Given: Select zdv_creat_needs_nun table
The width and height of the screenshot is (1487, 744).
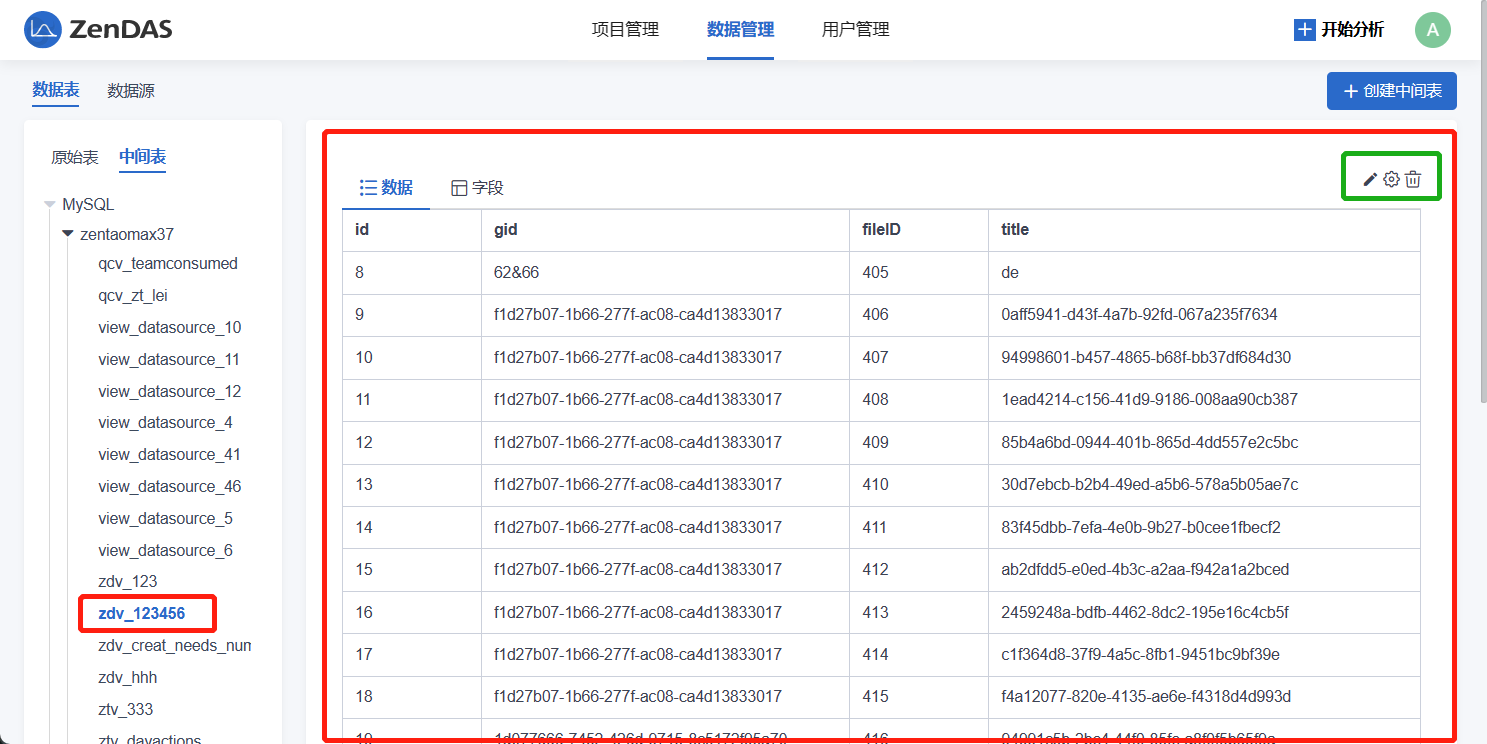Looking at the screenshot, I should (x=175, y=646).
